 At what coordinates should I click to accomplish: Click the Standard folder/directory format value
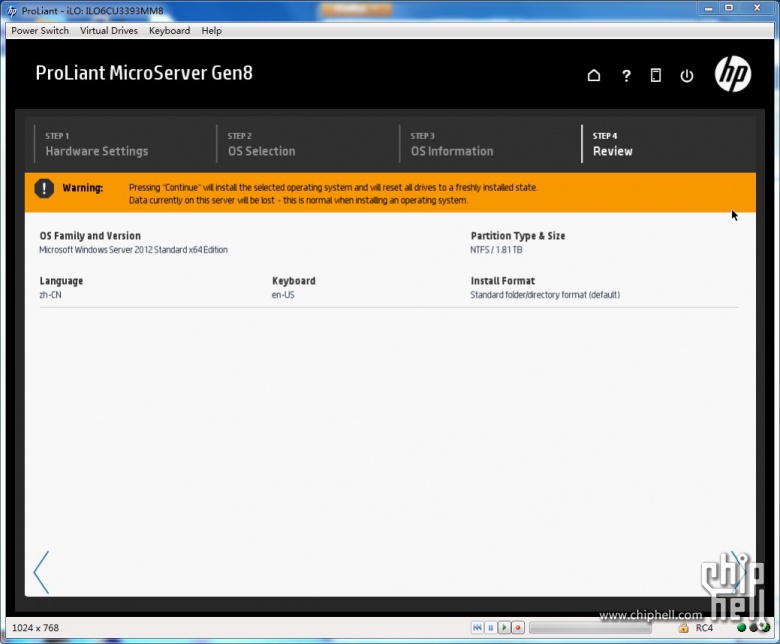(545, 294)
